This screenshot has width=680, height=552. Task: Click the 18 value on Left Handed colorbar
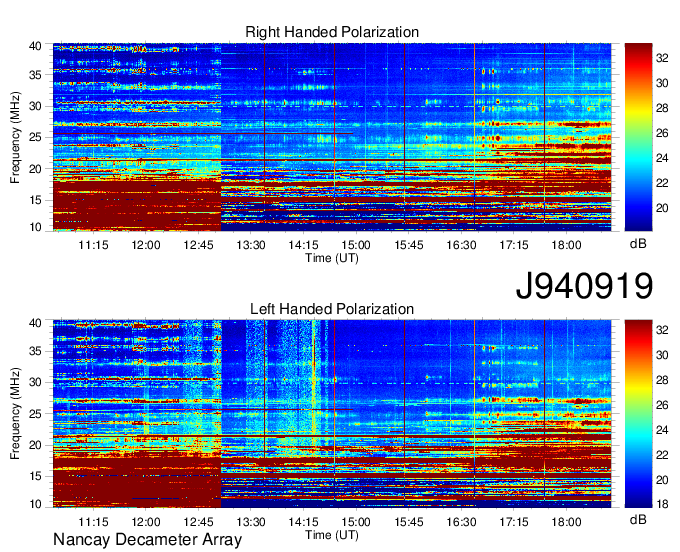(662, 504)
